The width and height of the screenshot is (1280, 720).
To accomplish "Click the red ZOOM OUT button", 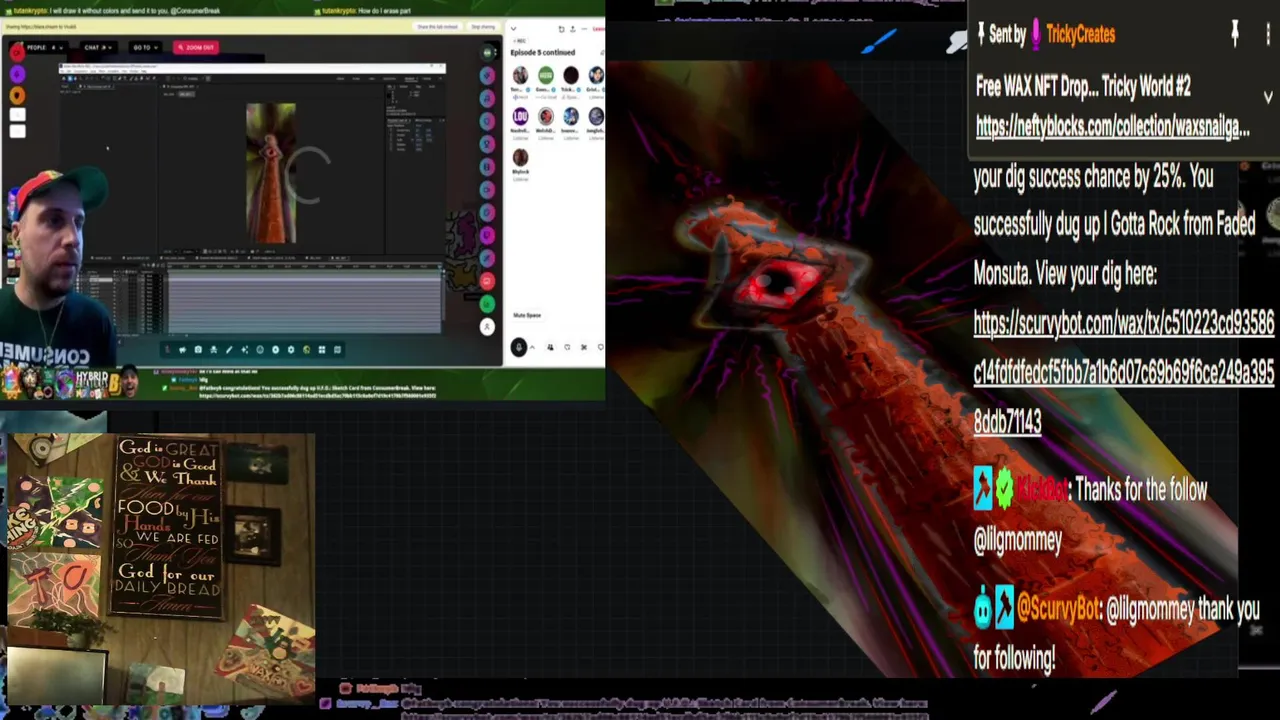I will coord(196,47).
